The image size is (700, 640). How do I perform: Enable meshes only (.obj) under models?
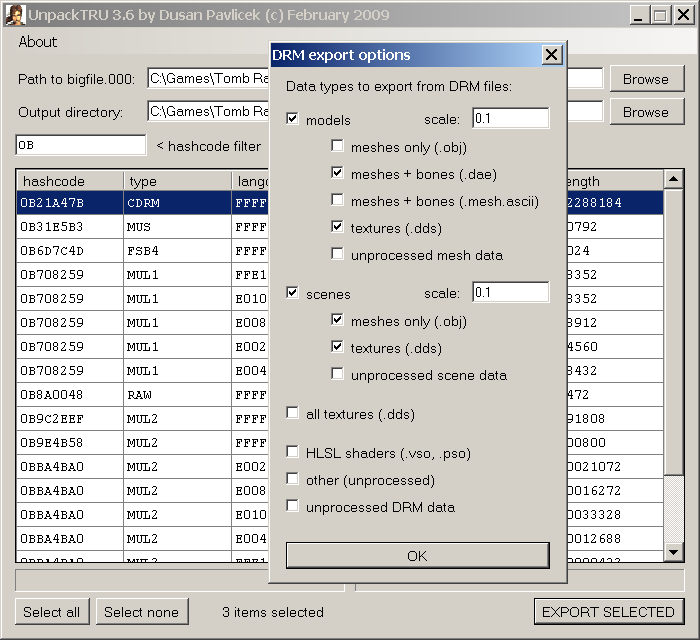(338, 147)
